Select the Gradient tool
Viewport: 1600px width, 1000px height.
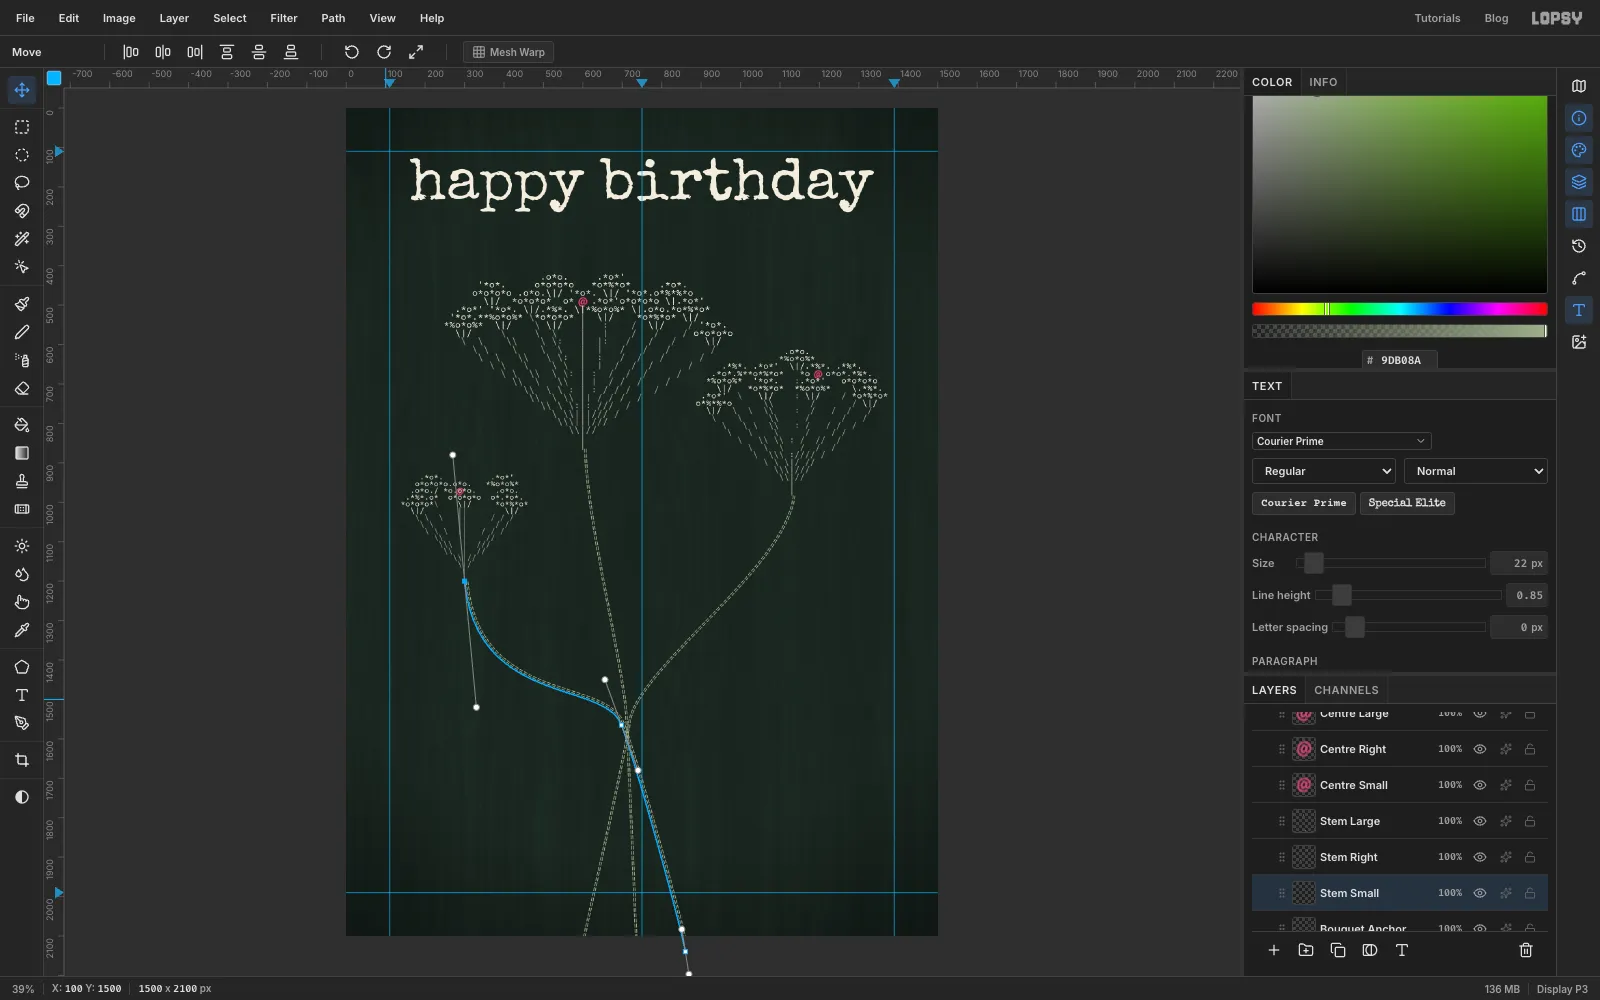click(21, 453)
